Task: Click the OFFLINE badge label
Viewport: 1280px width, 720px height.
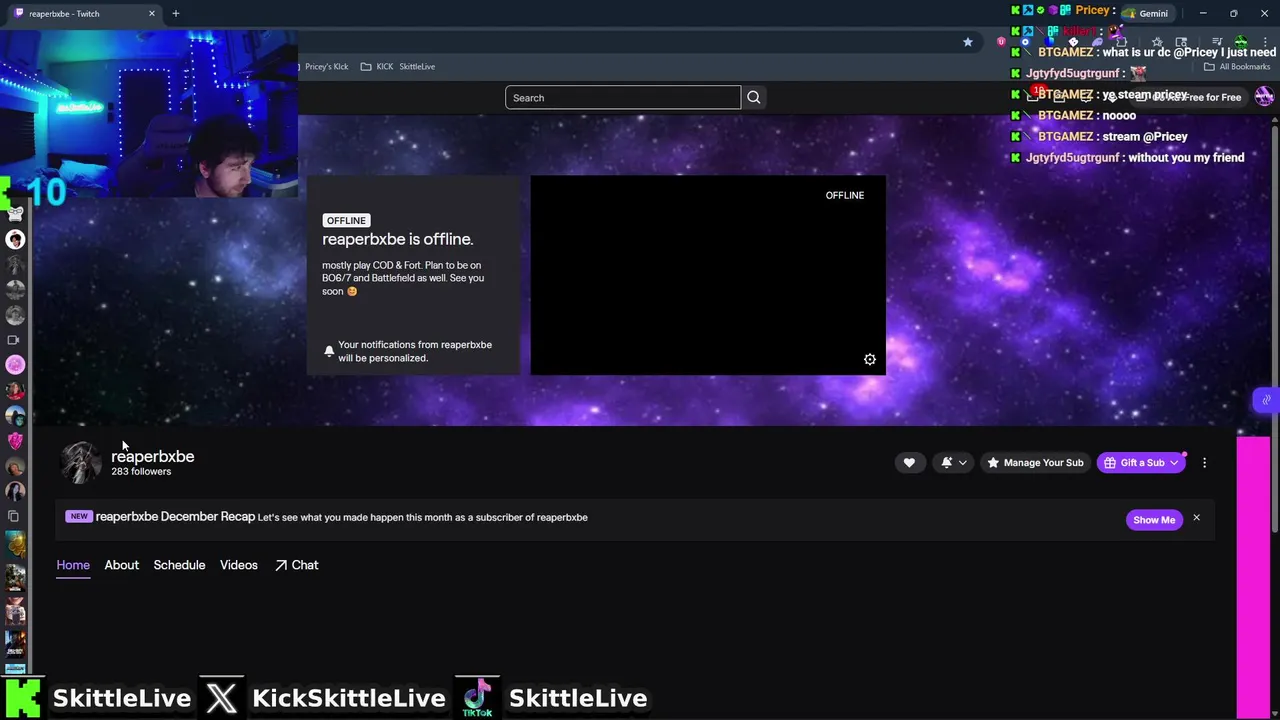Action: click(346, 220)
